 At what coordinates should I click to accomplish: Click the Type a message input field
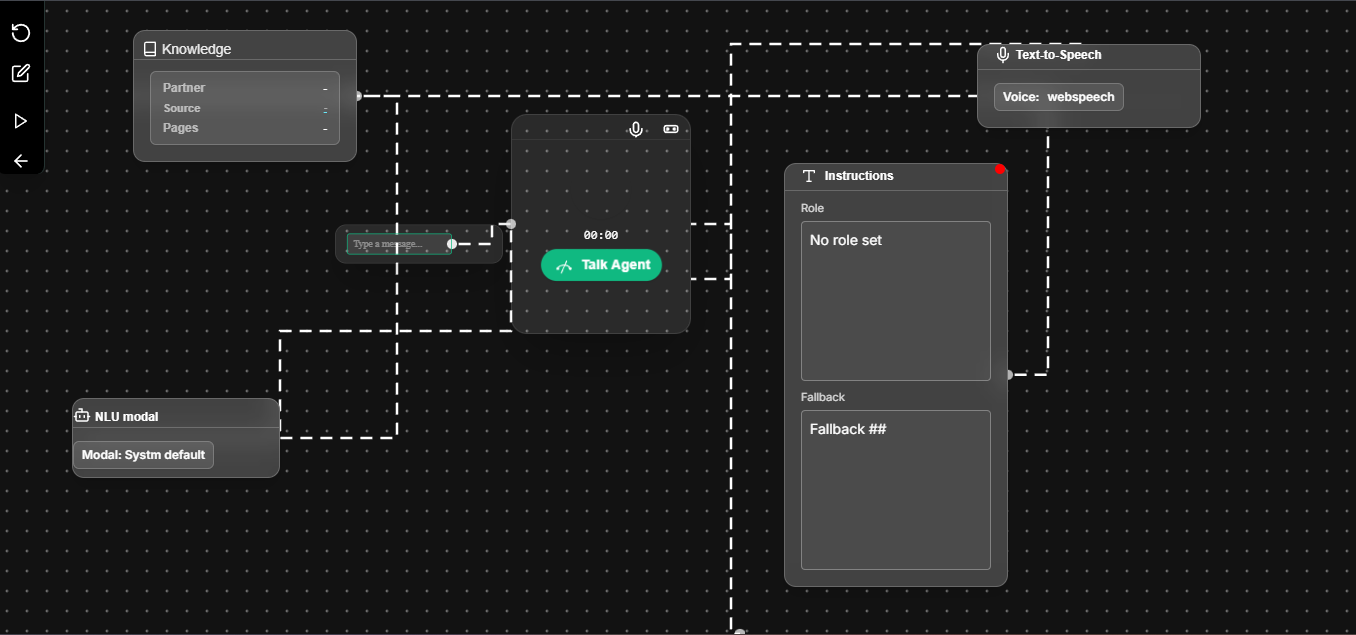pyautogui.click(x=397, y=243)
